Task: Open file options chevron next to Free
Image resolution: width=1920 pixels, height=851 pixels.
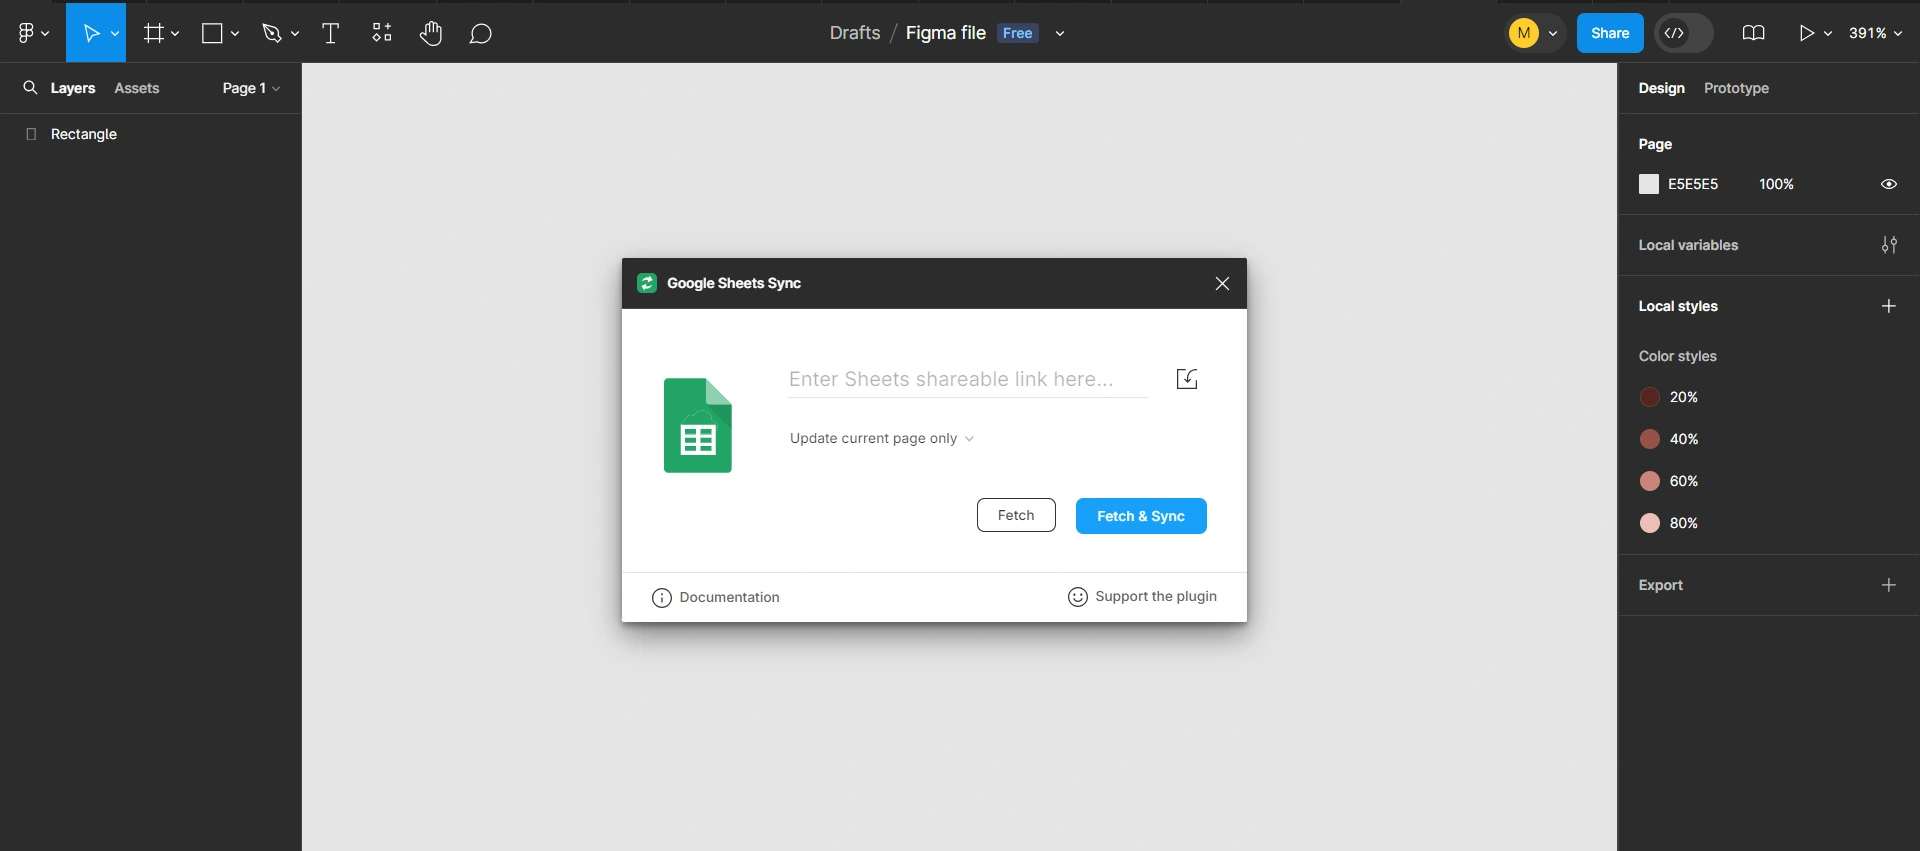Action: tap(1060, 34)
